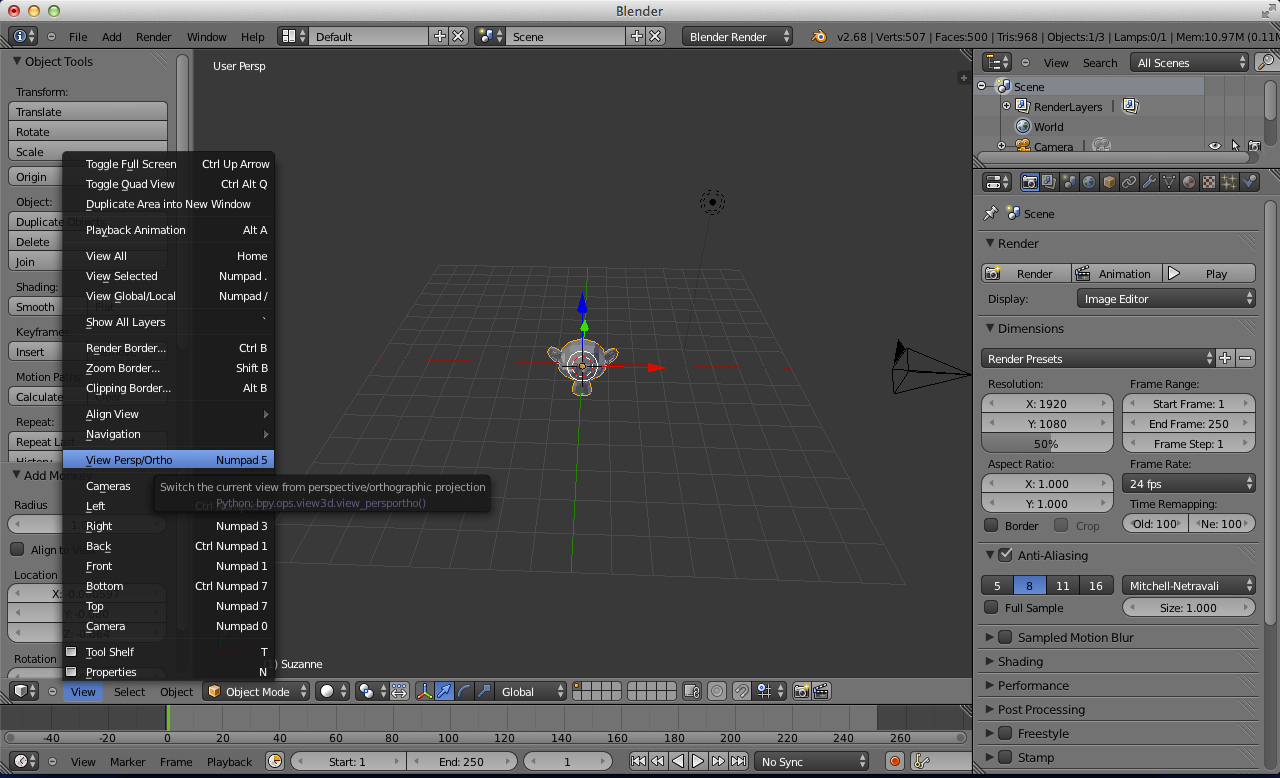Enable the Stamp checkbox
Viewport: 1280px width, 778px height.
(x=1005, y=757)
